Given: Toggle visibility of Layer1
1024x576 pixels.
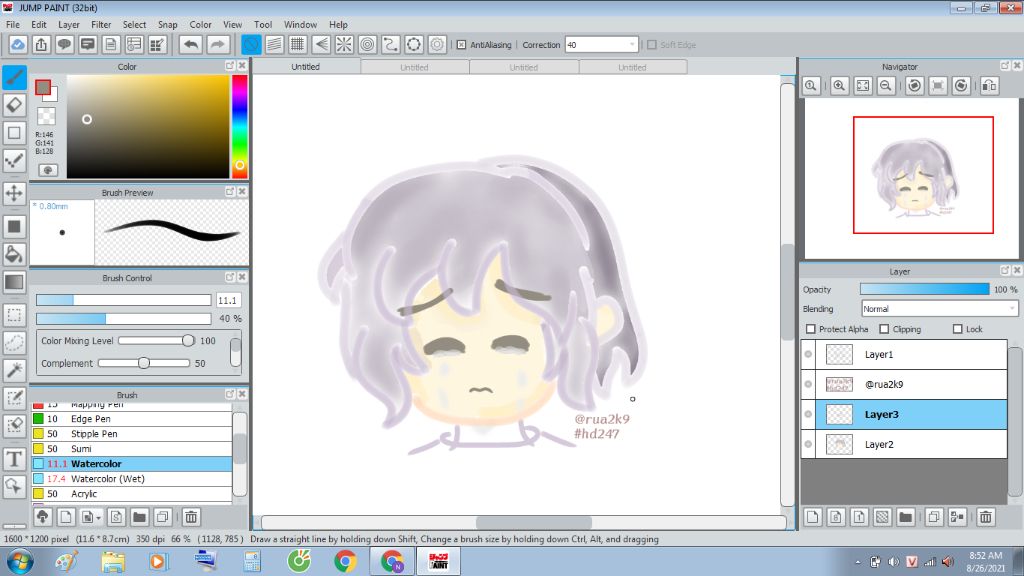Looking at the screenshot, I should [x=808, y=354].
